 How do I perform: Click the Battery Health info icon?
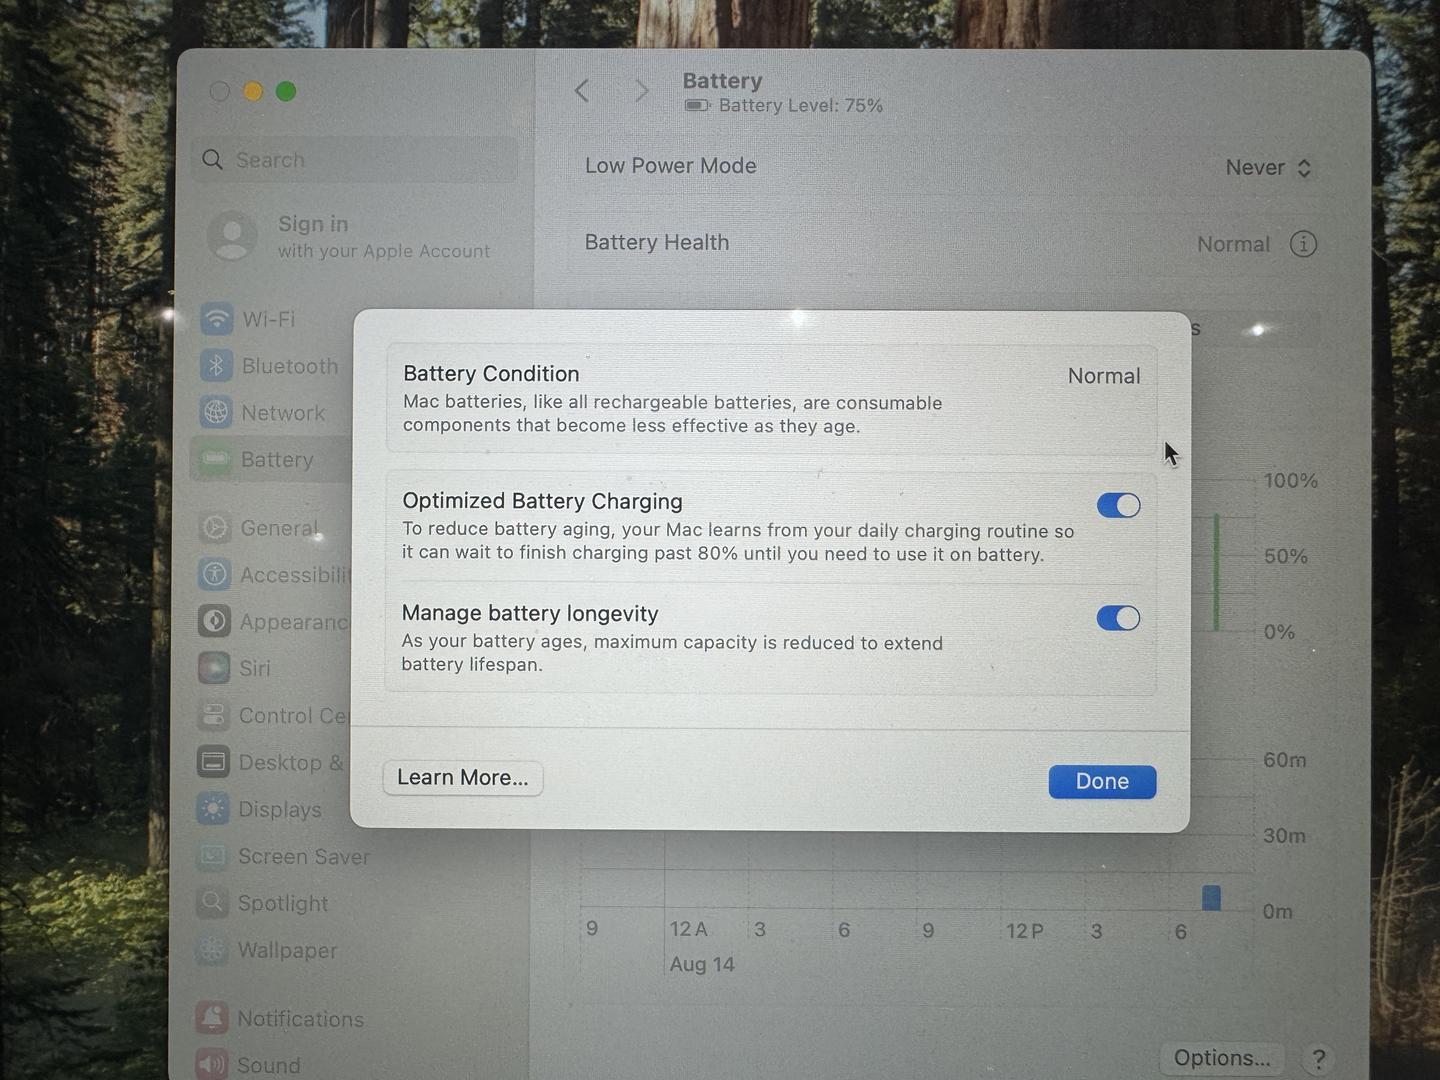click(1303, 244)
